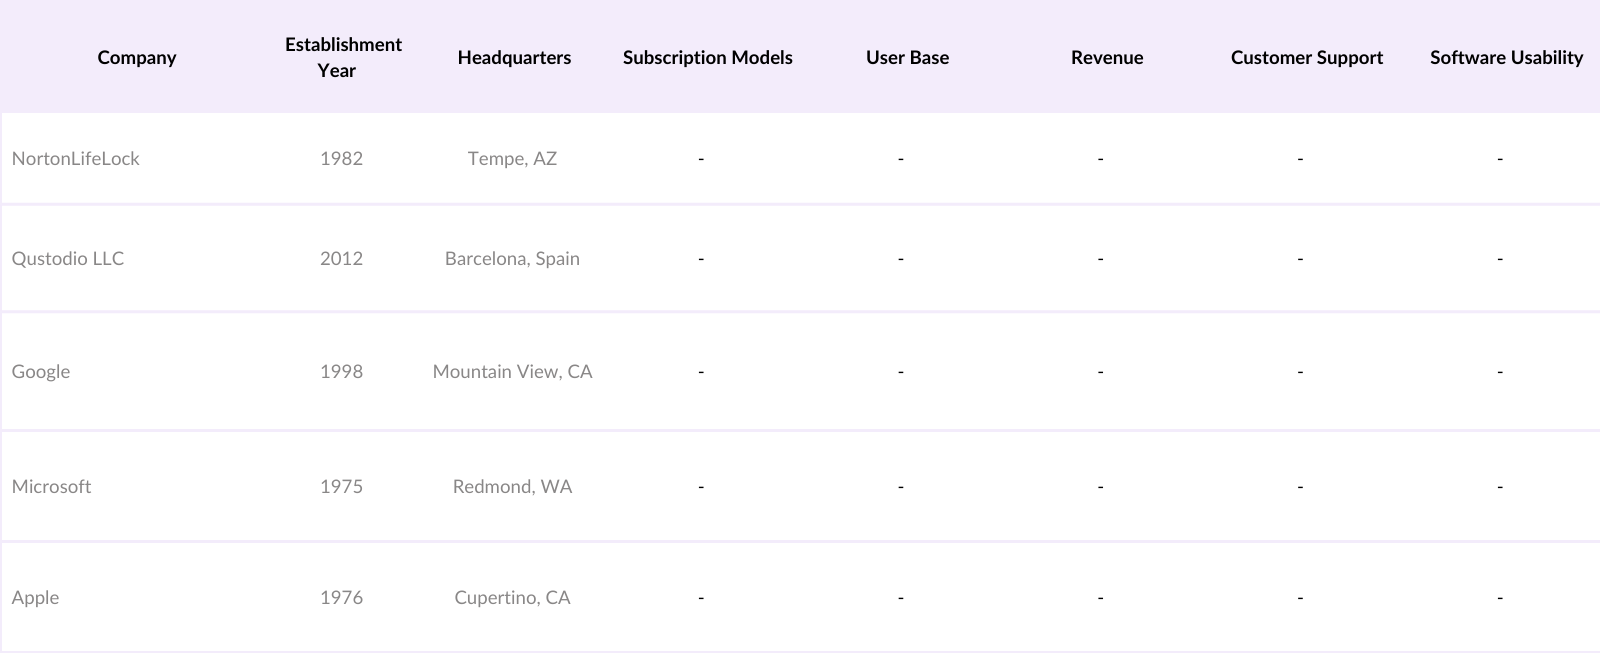Click the Tempe, AZ headquarters cell
Screen dimensions: 1600x653
coord(512,158)
